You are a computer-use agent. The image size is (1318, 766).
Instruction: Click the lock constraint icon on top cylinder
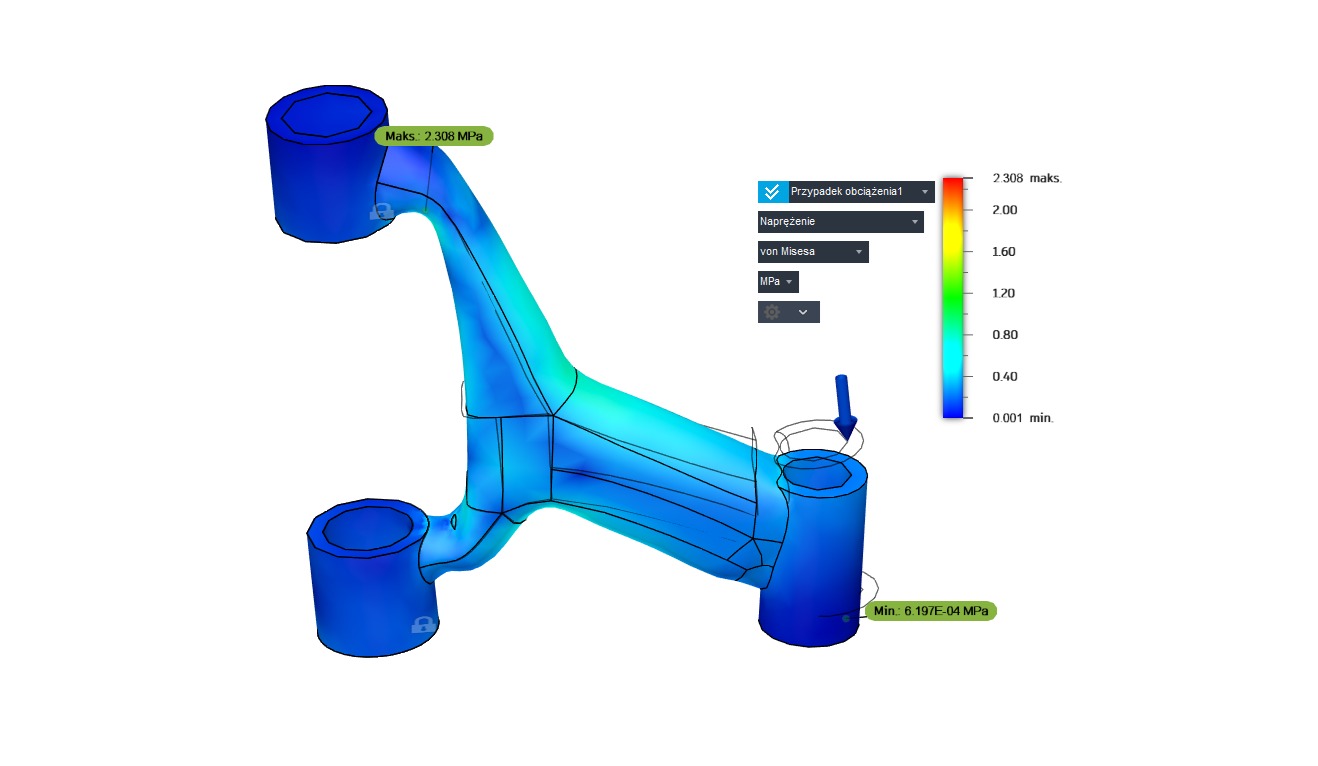point(380,212)
